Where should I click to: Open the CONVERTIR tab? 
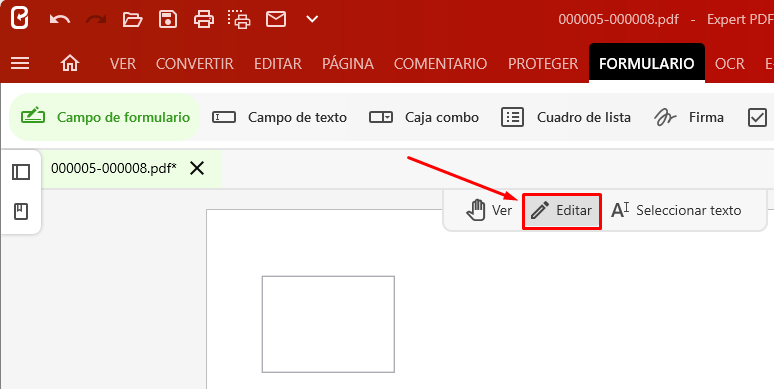[x=194, y=64]
